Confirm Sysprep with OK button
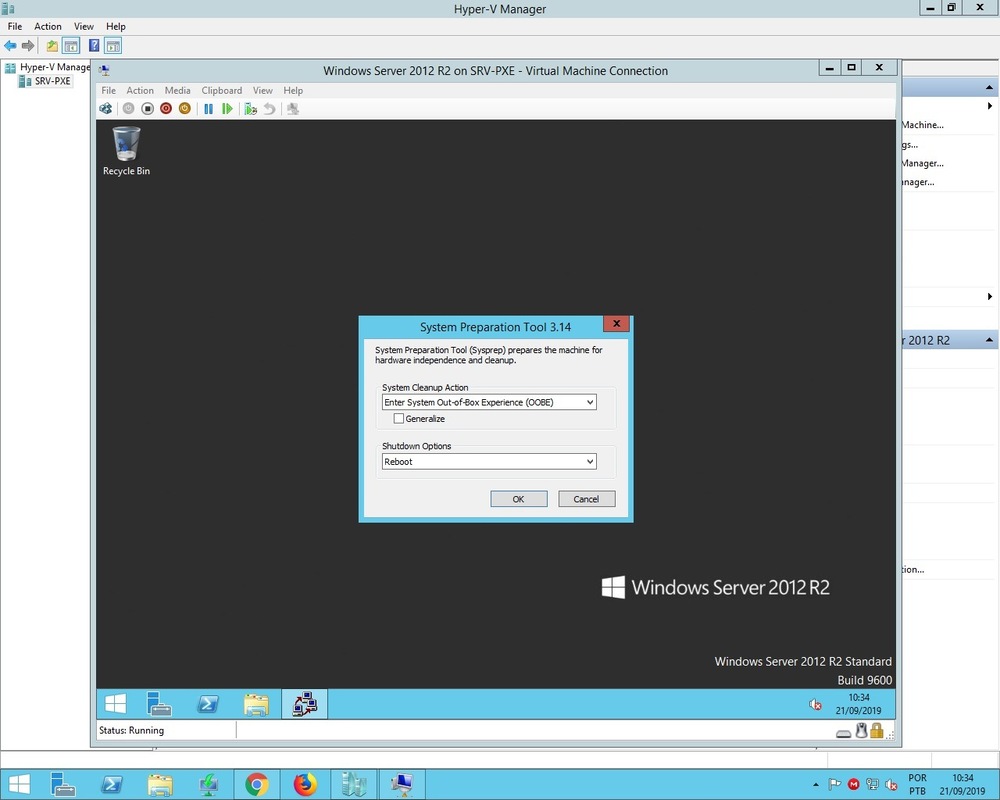Viewport: 1000px width, 800px height. click(x=518, y=499)
